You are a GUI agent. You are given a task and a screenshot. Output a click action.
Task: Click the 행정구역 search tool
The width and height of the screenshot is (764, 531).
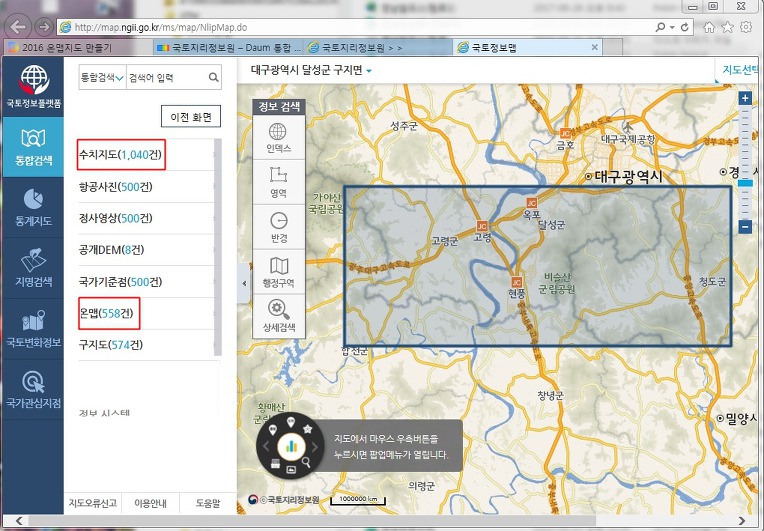[277, 271]
